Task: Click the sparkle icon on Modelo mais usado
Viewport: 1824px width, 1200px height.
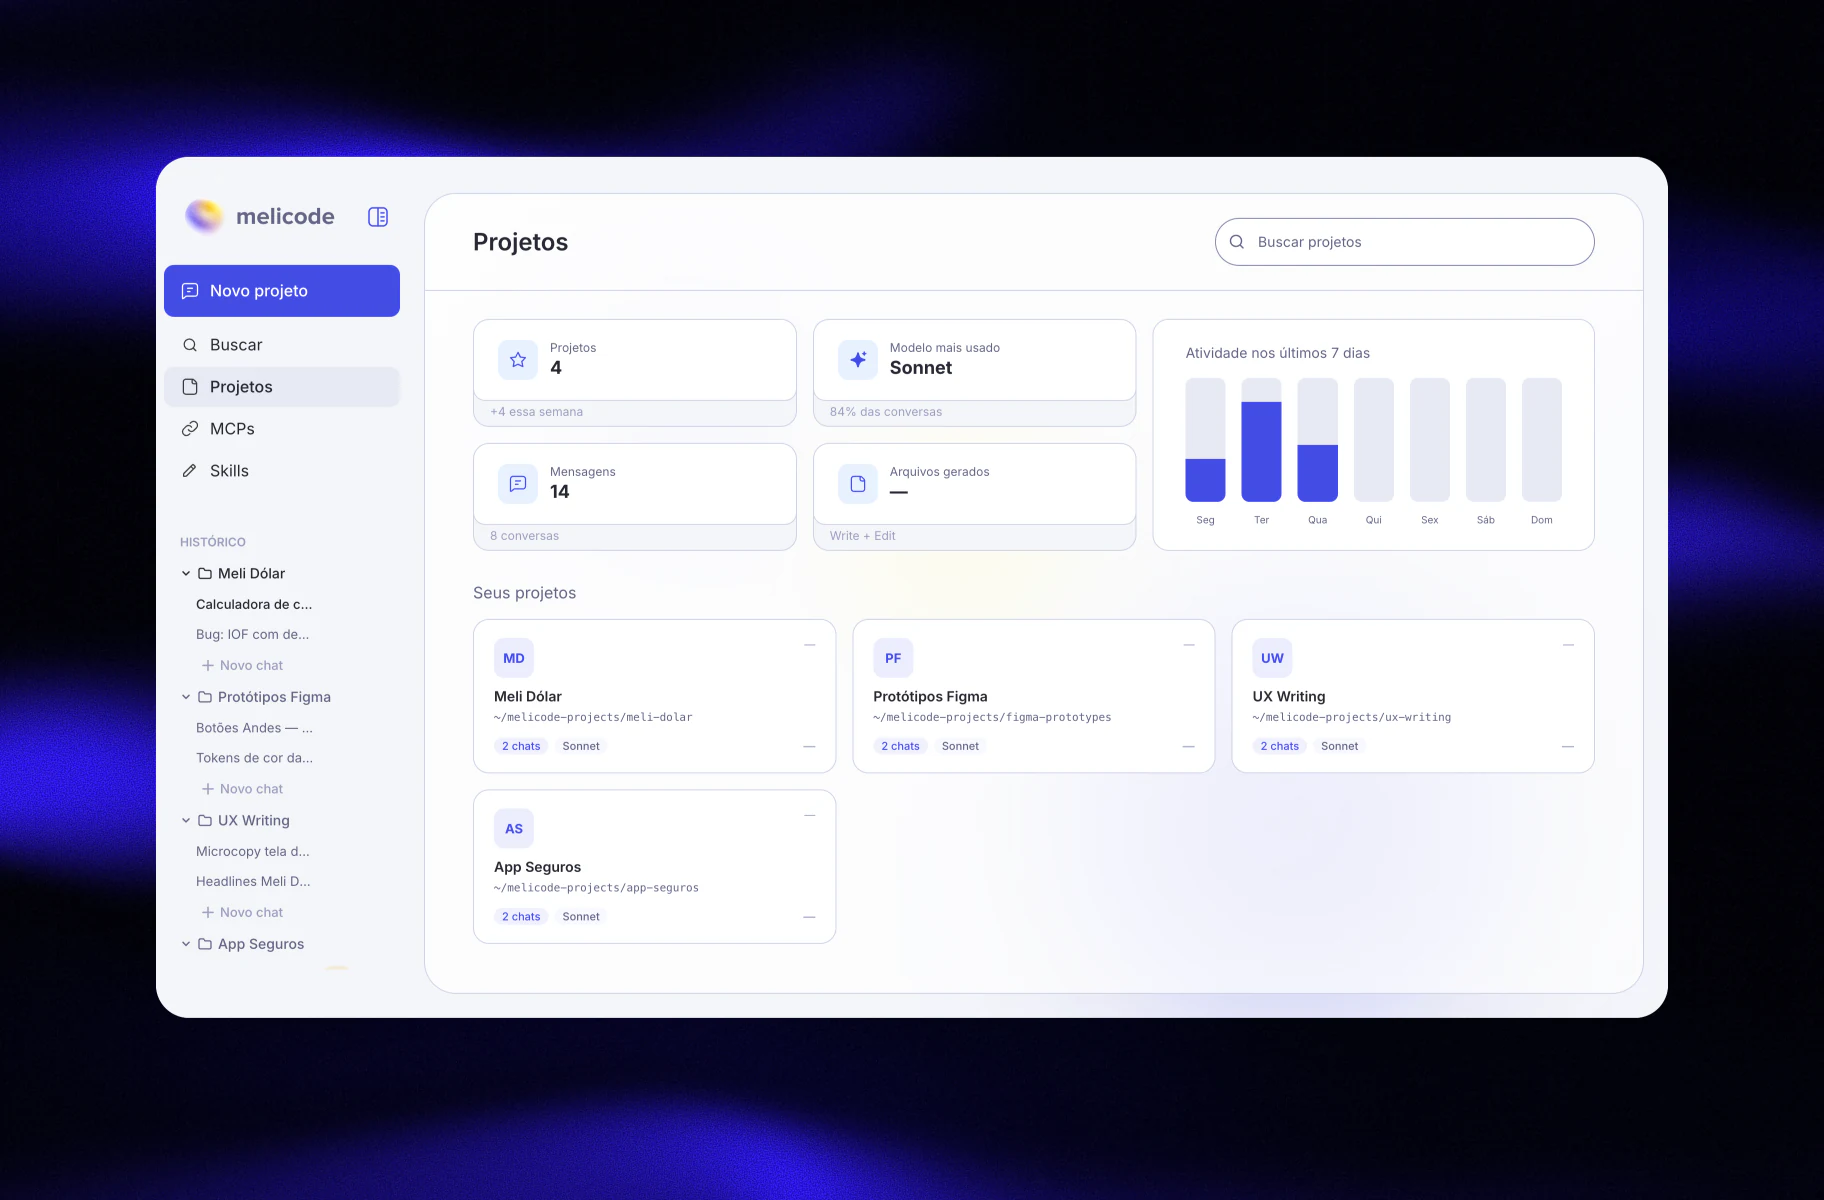Action: (x=858, y=360)
